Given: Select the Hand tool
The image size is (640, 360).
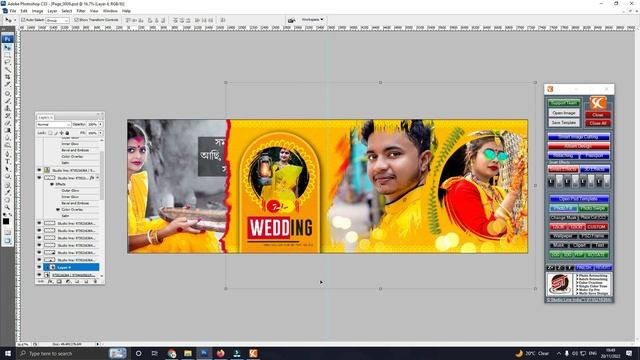Looking at the screenshot, I should pos(7,200).
